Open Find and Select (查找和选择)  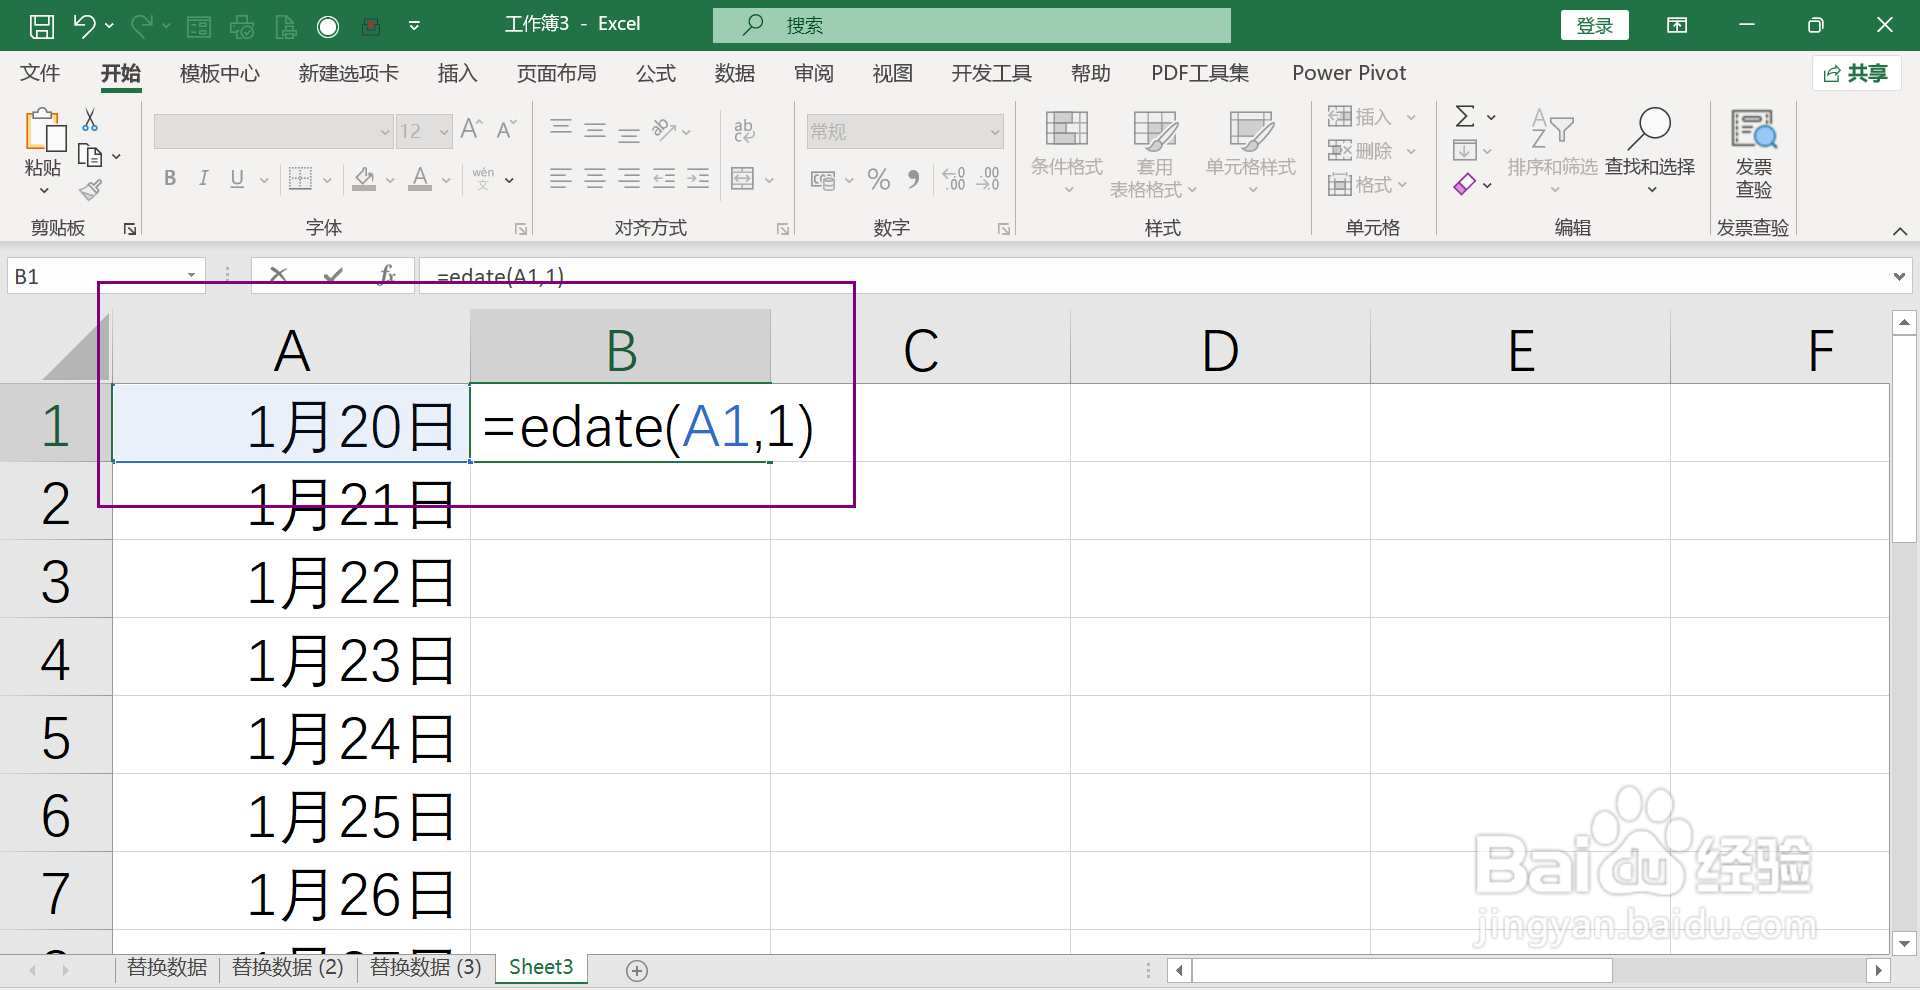point(1650,152)
